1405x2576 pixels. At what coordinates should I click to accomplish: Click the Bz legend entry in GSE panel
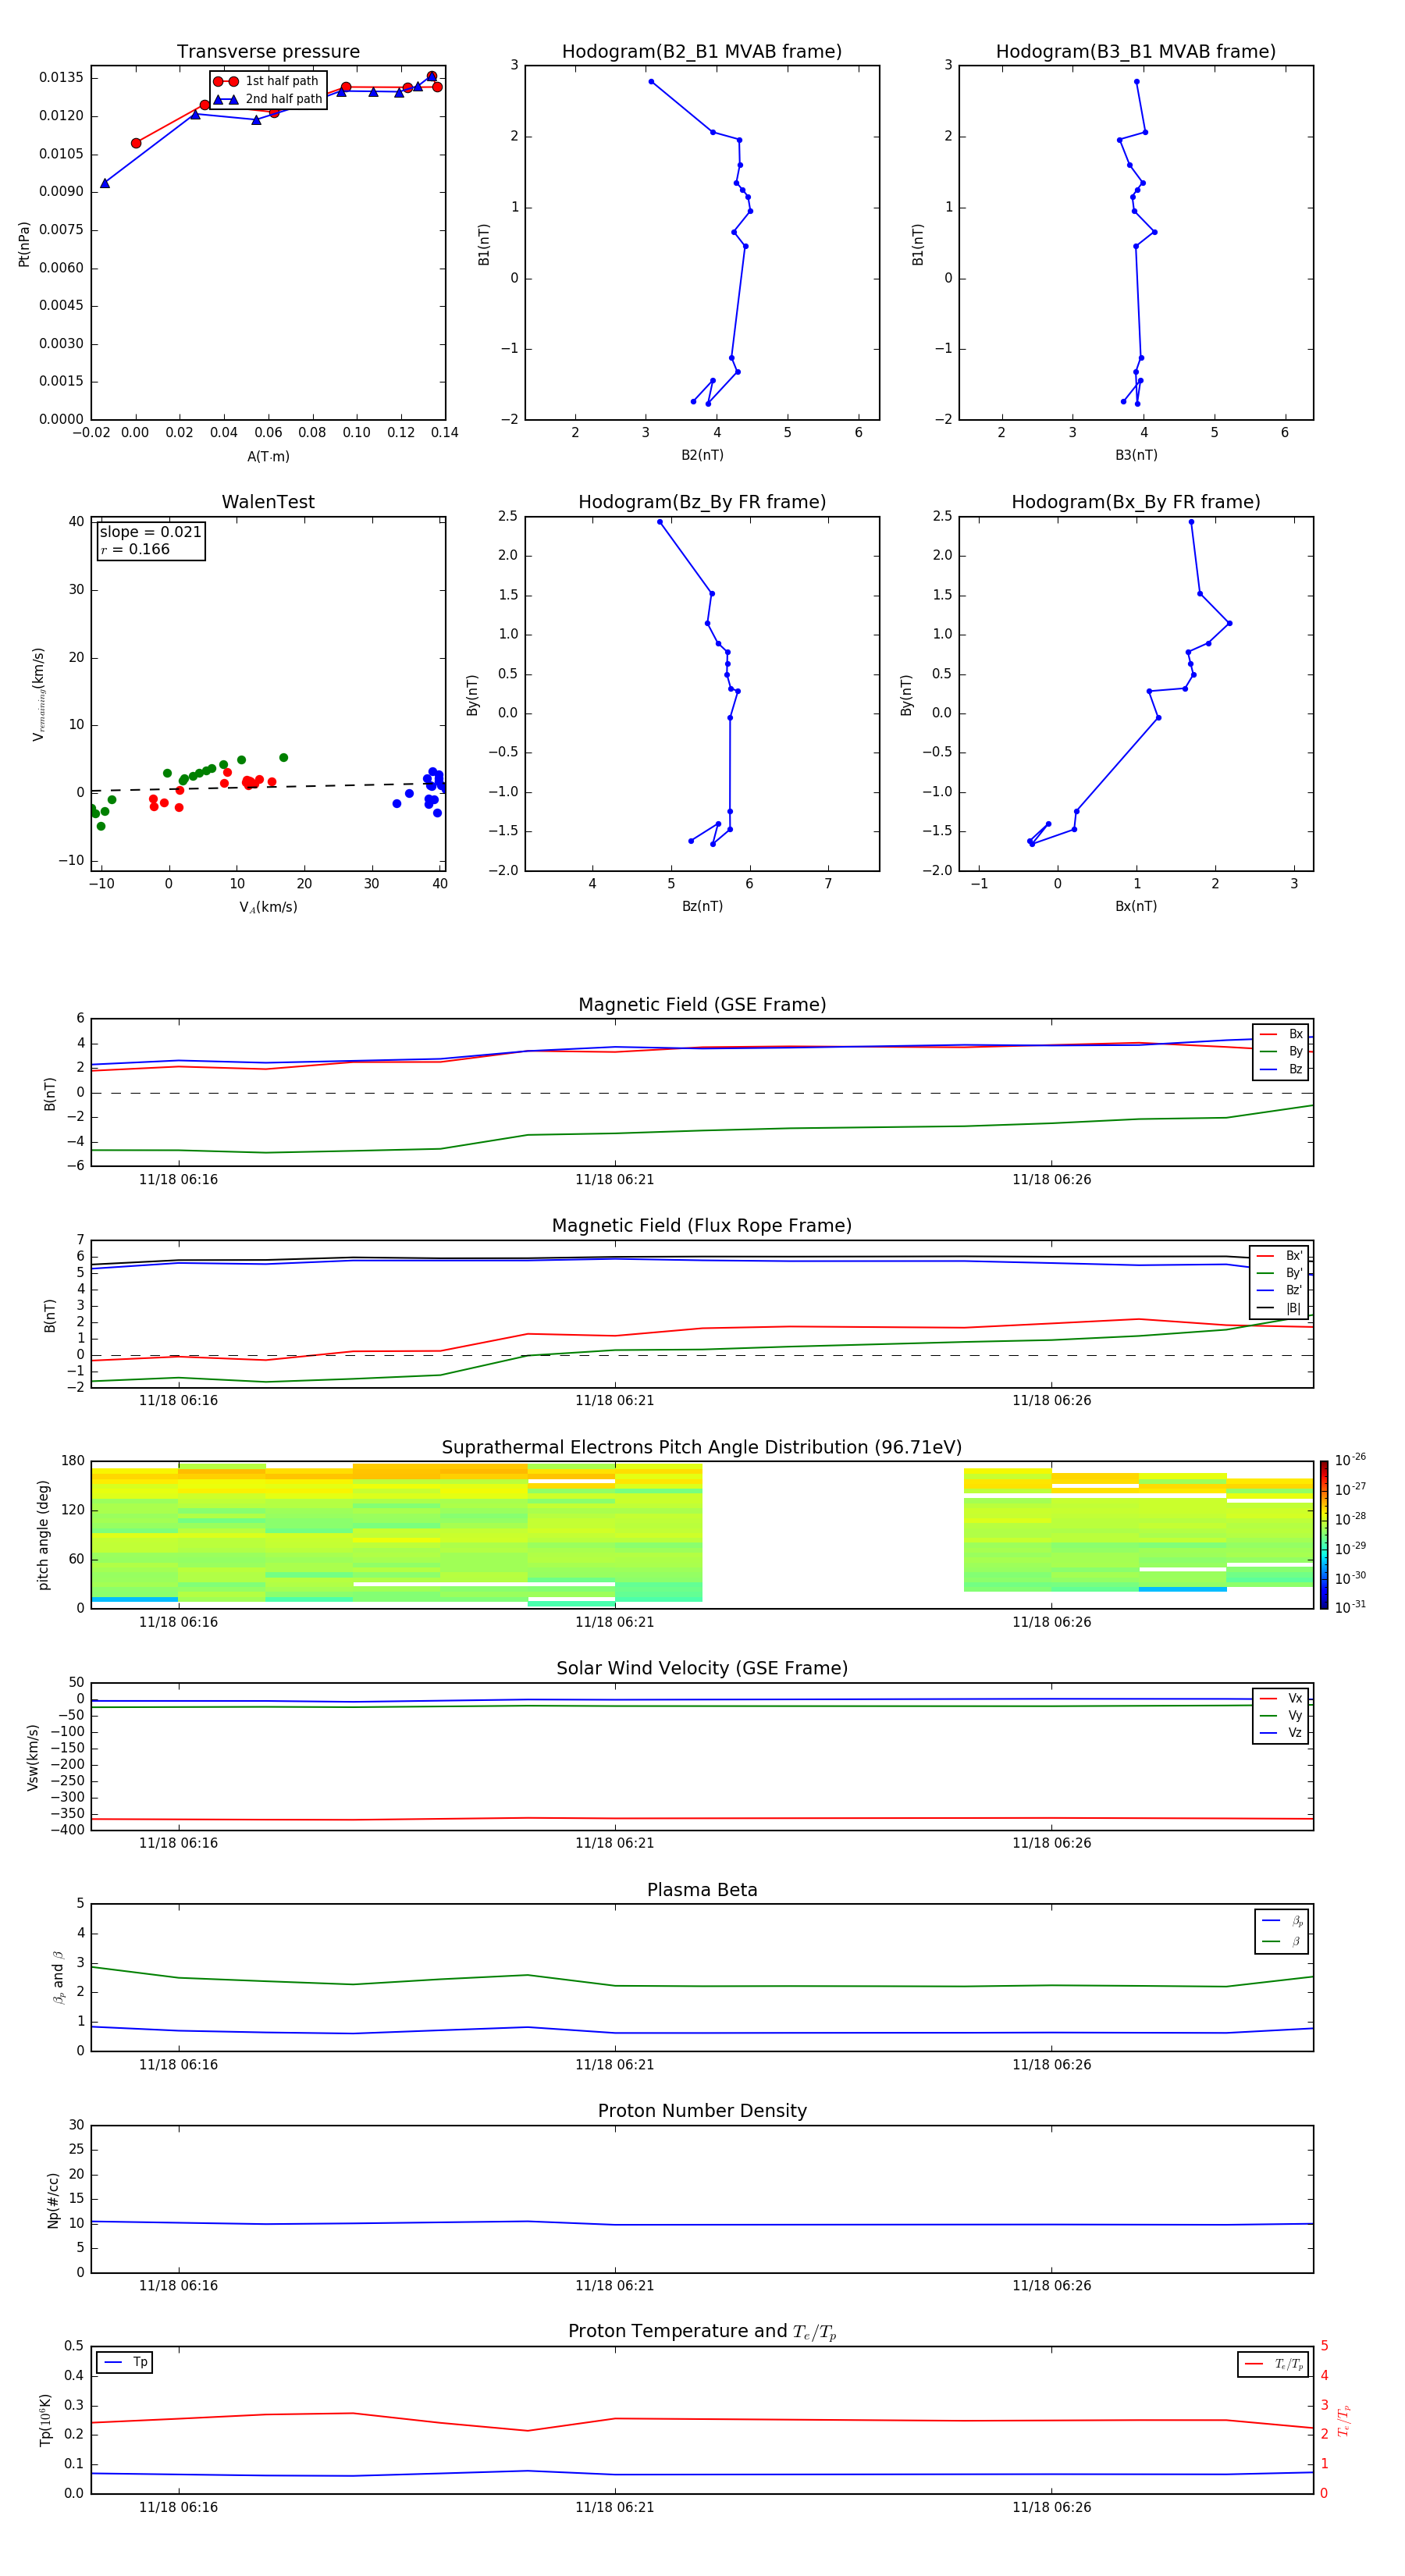click(x=1281, y=1070)
